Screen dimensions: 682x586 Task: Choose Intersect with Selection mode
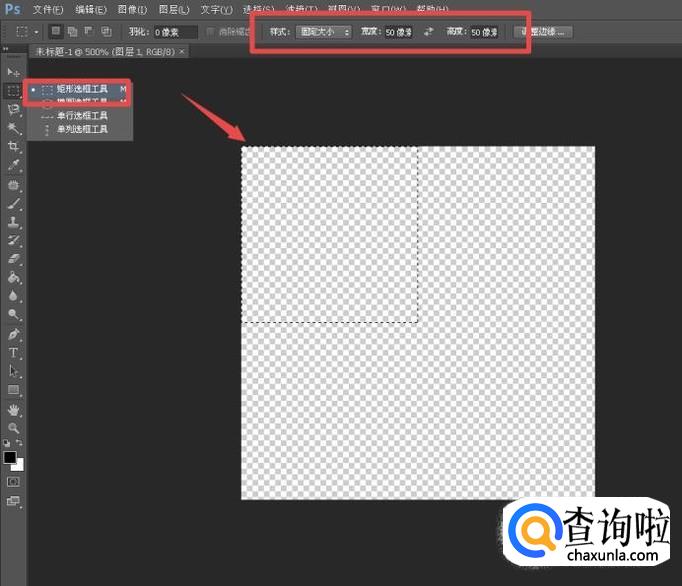click(x=106, y=31)
